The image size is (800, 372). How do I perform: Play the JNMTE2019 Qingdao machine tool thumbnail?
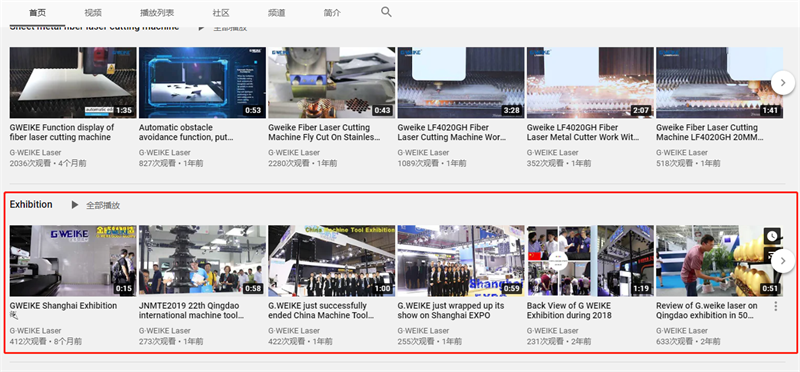203,261
